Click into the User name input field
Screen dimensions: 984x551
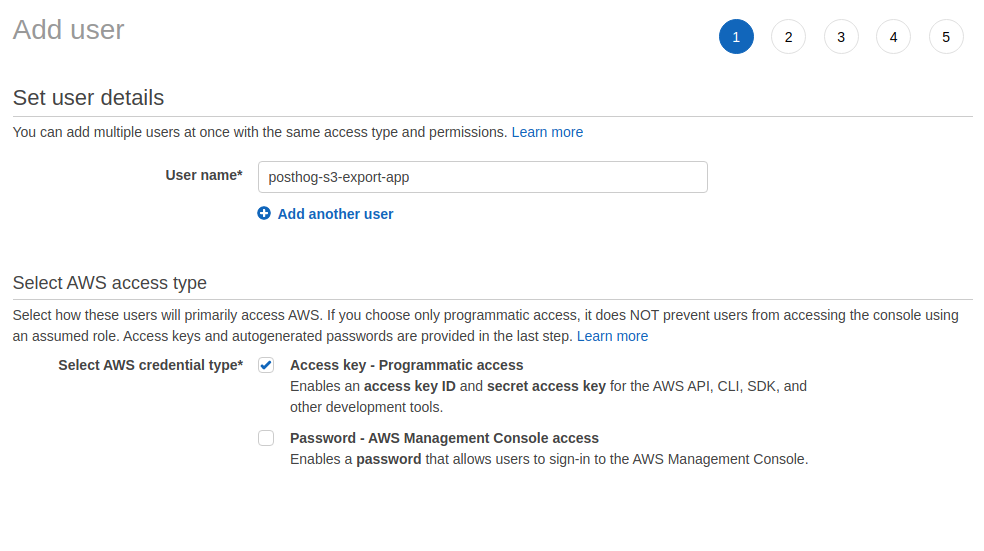[482, 177]
